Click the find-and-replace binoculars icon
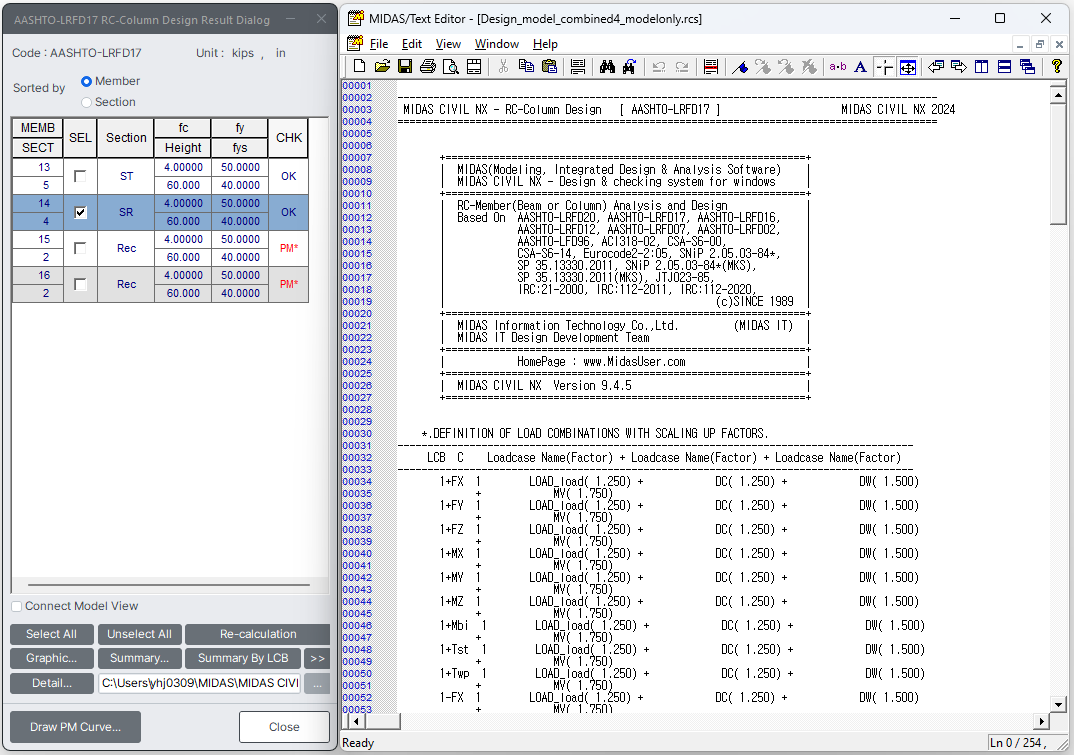The width and height of the screenshot is (1074, 755). [629, 66]
